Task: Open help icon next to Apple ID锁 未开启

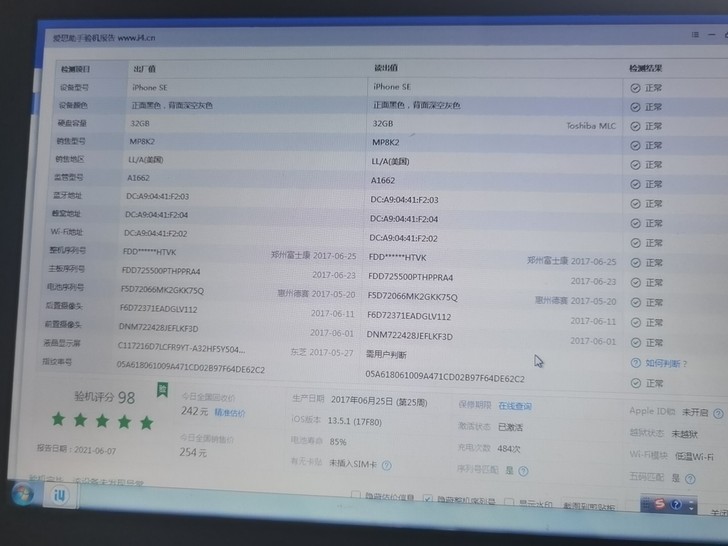Action: click(718, 413)
